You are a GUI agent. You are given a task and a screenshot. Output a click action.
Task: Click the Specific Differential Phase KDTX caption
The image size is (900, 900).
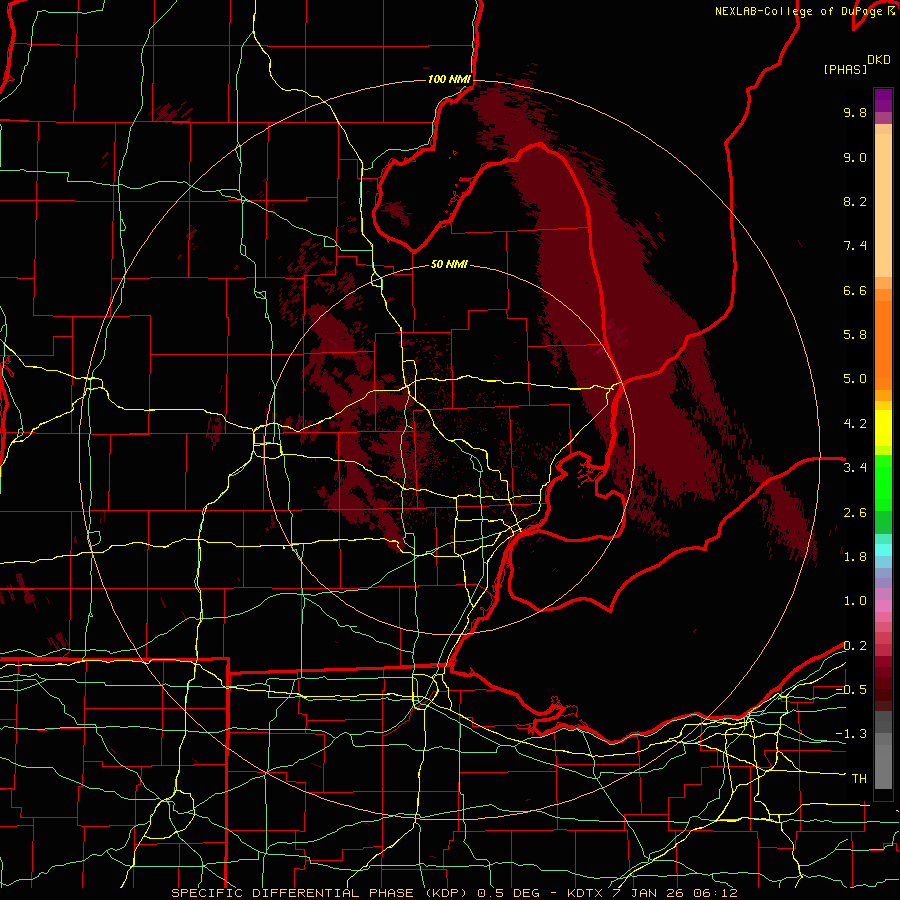[455, 893]
